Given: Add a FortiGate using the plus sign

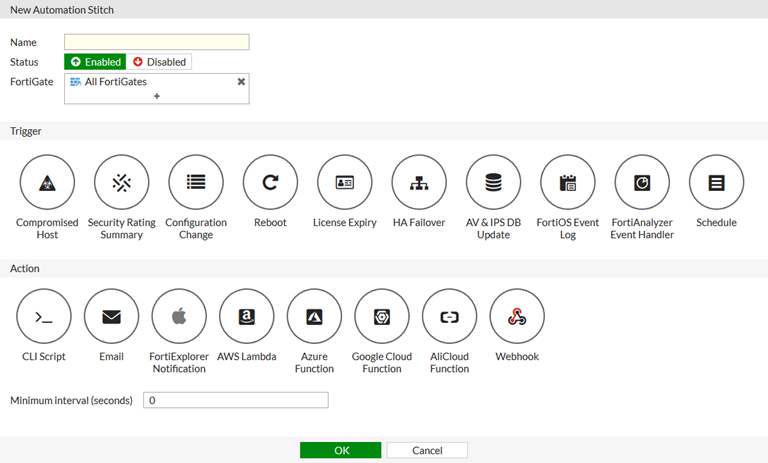Looking at the screenshot, I should 157,96.
